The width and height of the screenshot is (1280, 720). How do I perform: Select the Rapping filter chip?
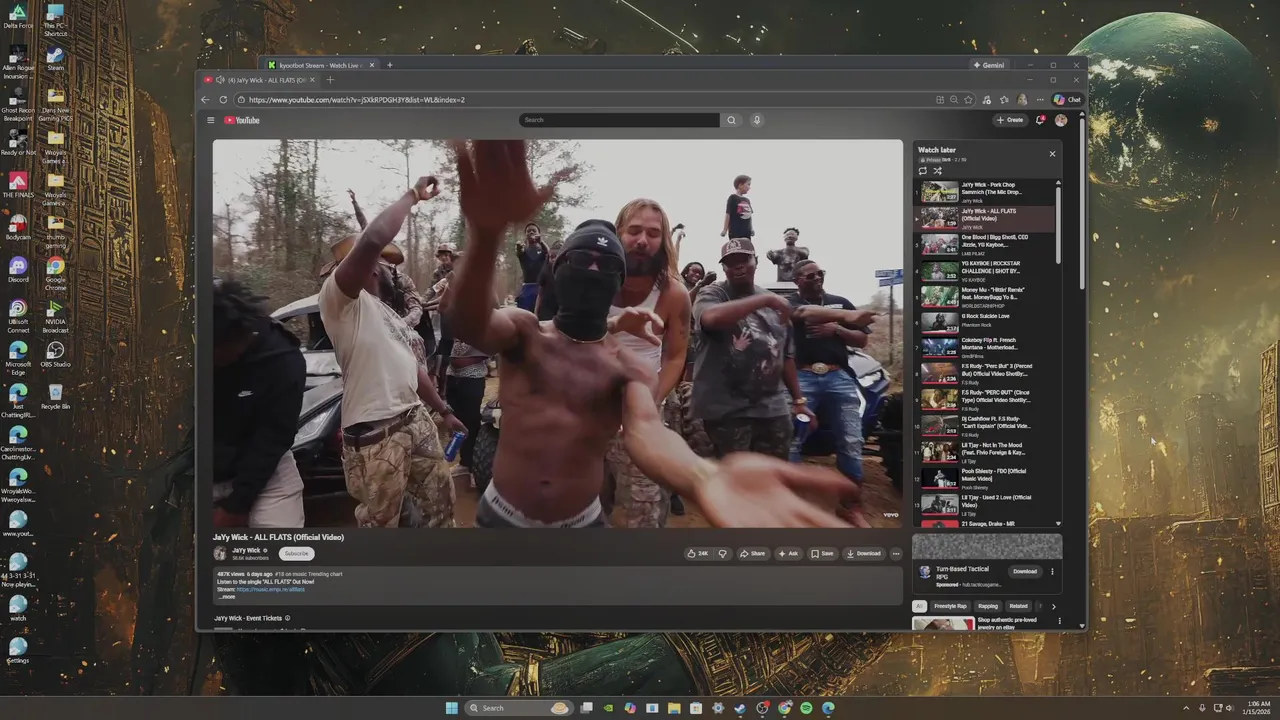(988, 606)
